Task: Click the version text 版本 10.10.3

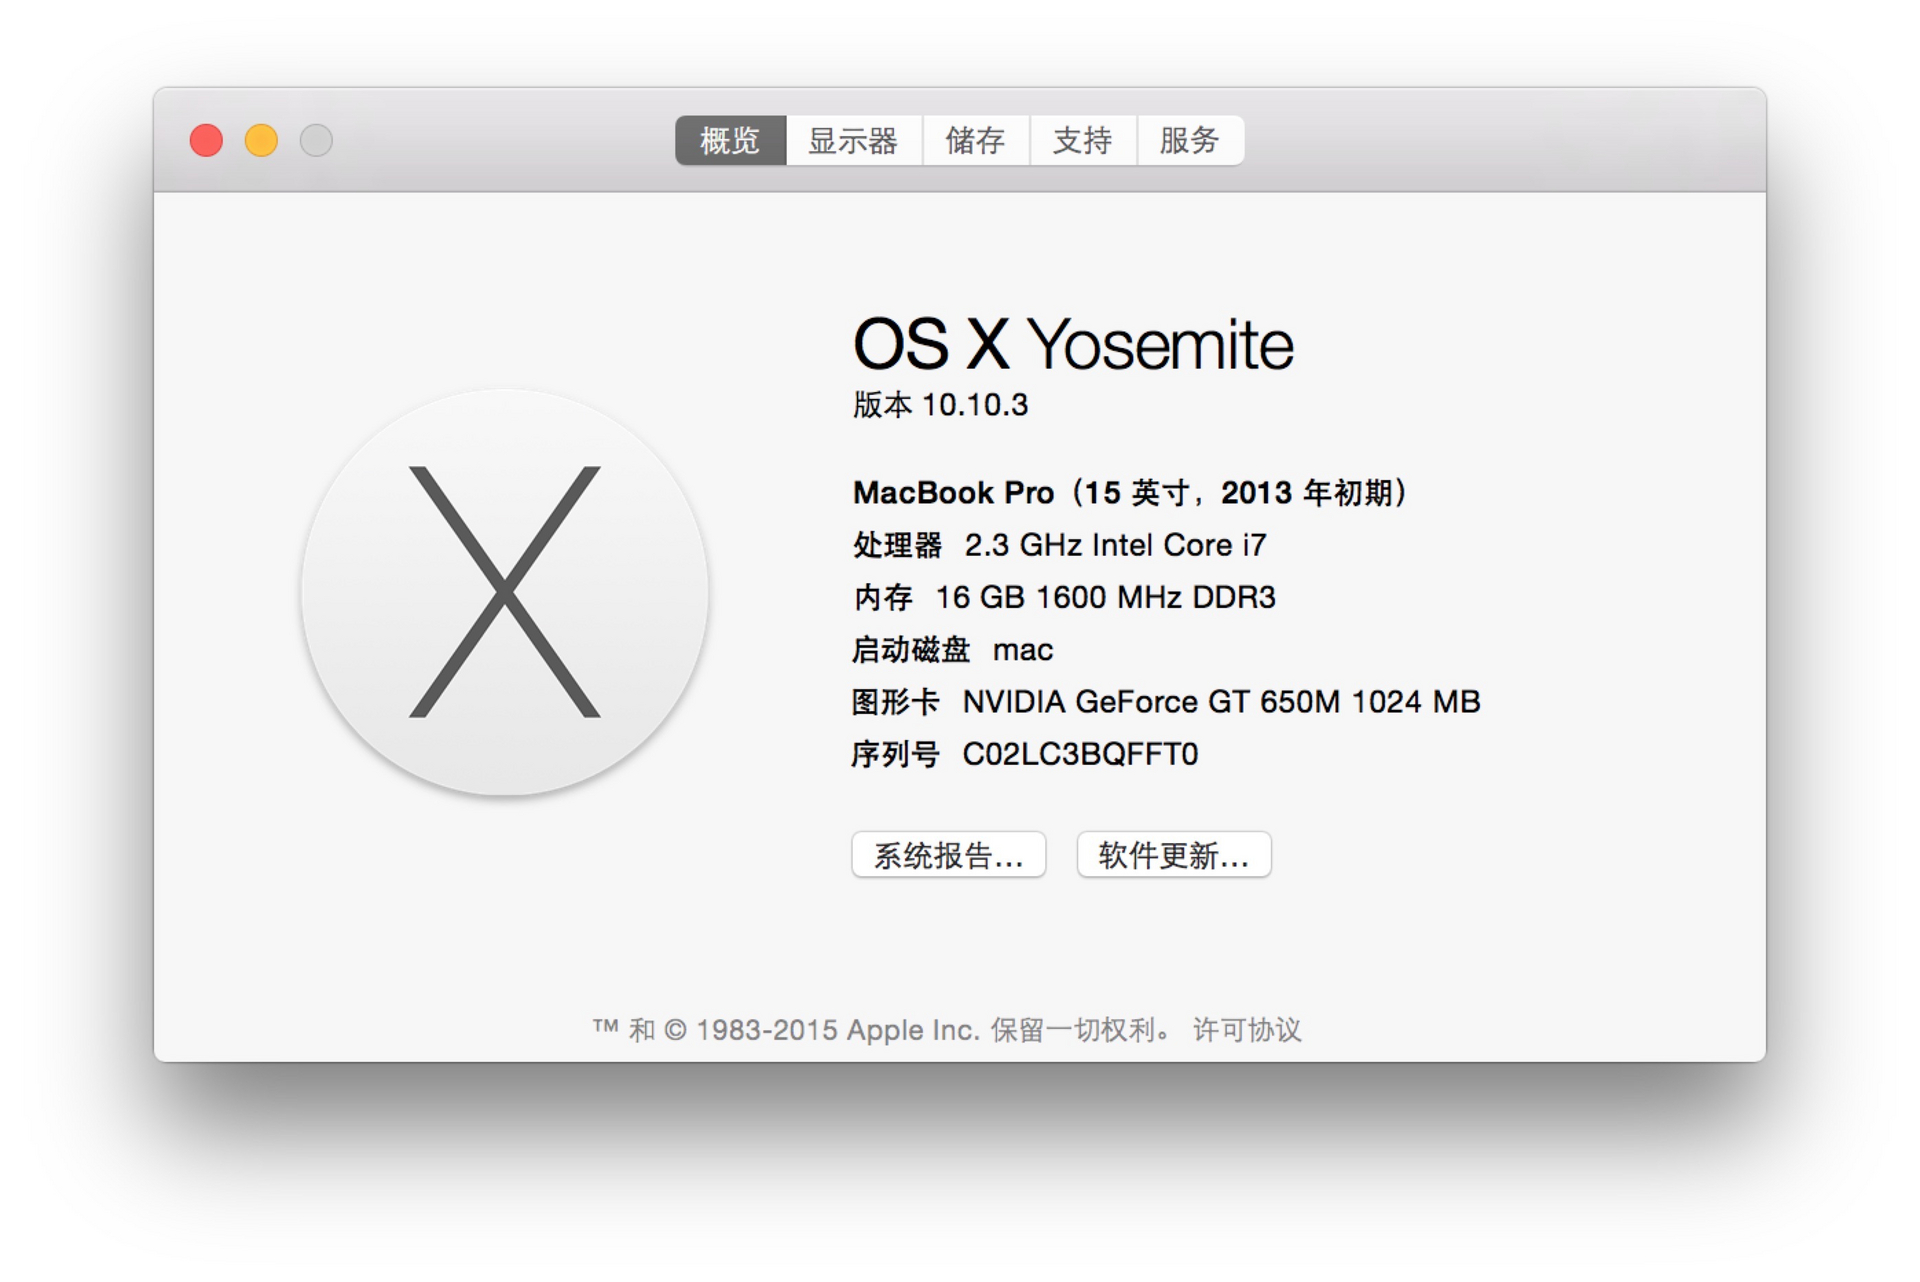Action: (940, 405)
